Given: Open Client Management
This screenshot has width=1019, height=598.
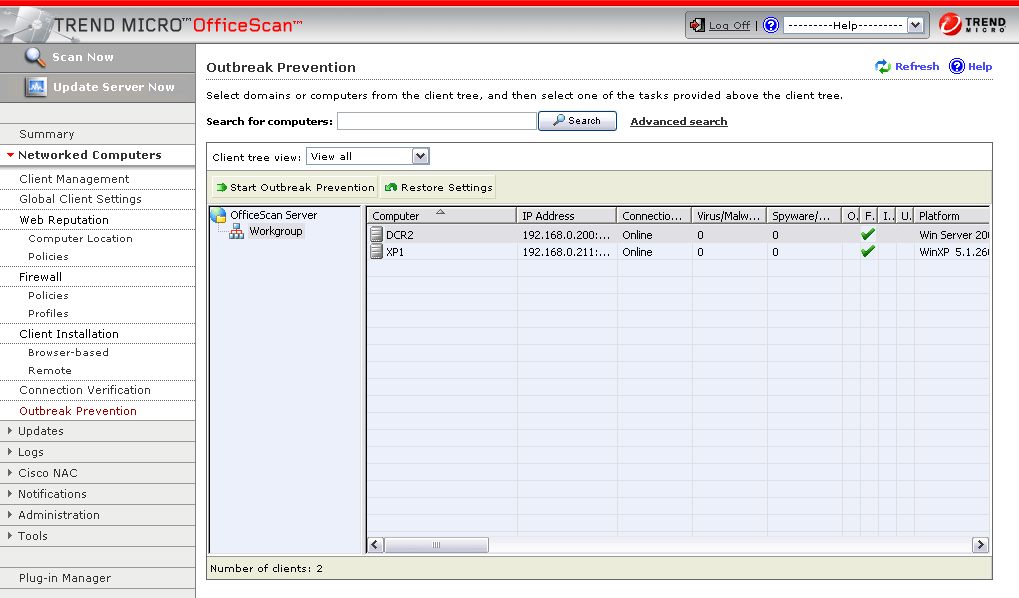Looking at the screenshot, I should 74,179.
